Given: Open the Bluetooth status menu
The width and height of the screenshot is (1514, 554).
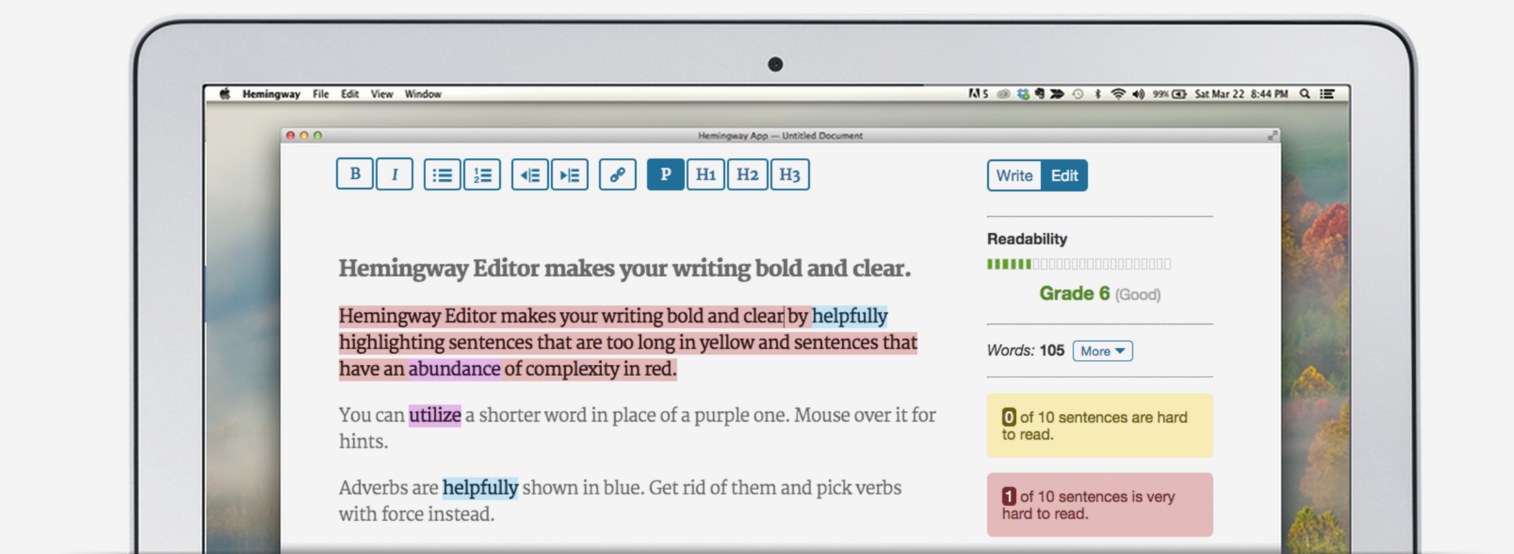Looking at the screenshot, I should tap(1098, 94).
